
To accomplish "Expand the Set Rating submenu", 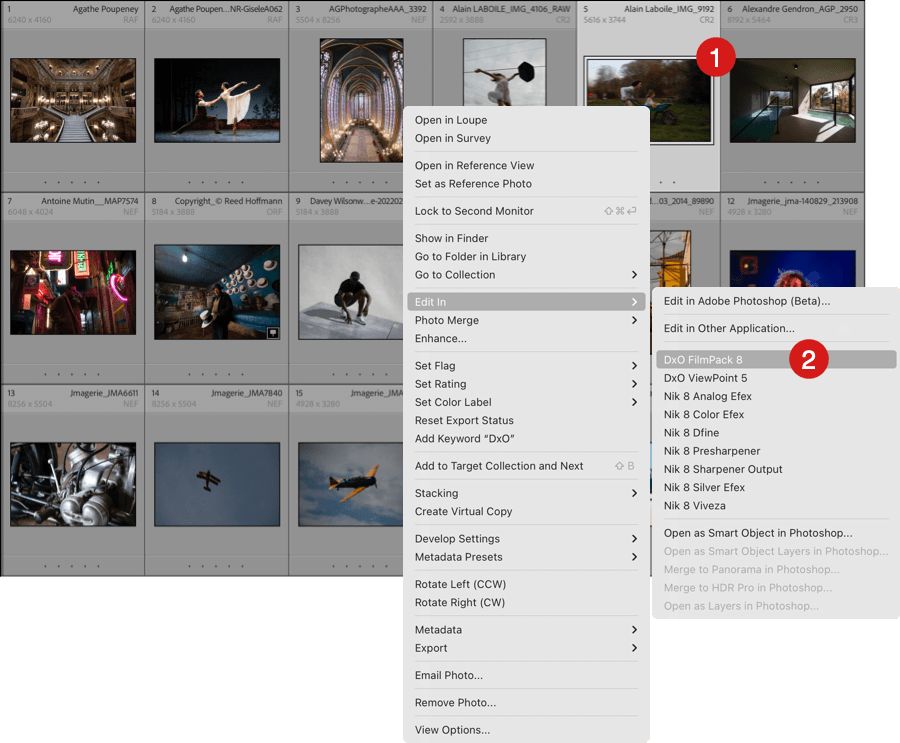I will (x=634, y=384).
